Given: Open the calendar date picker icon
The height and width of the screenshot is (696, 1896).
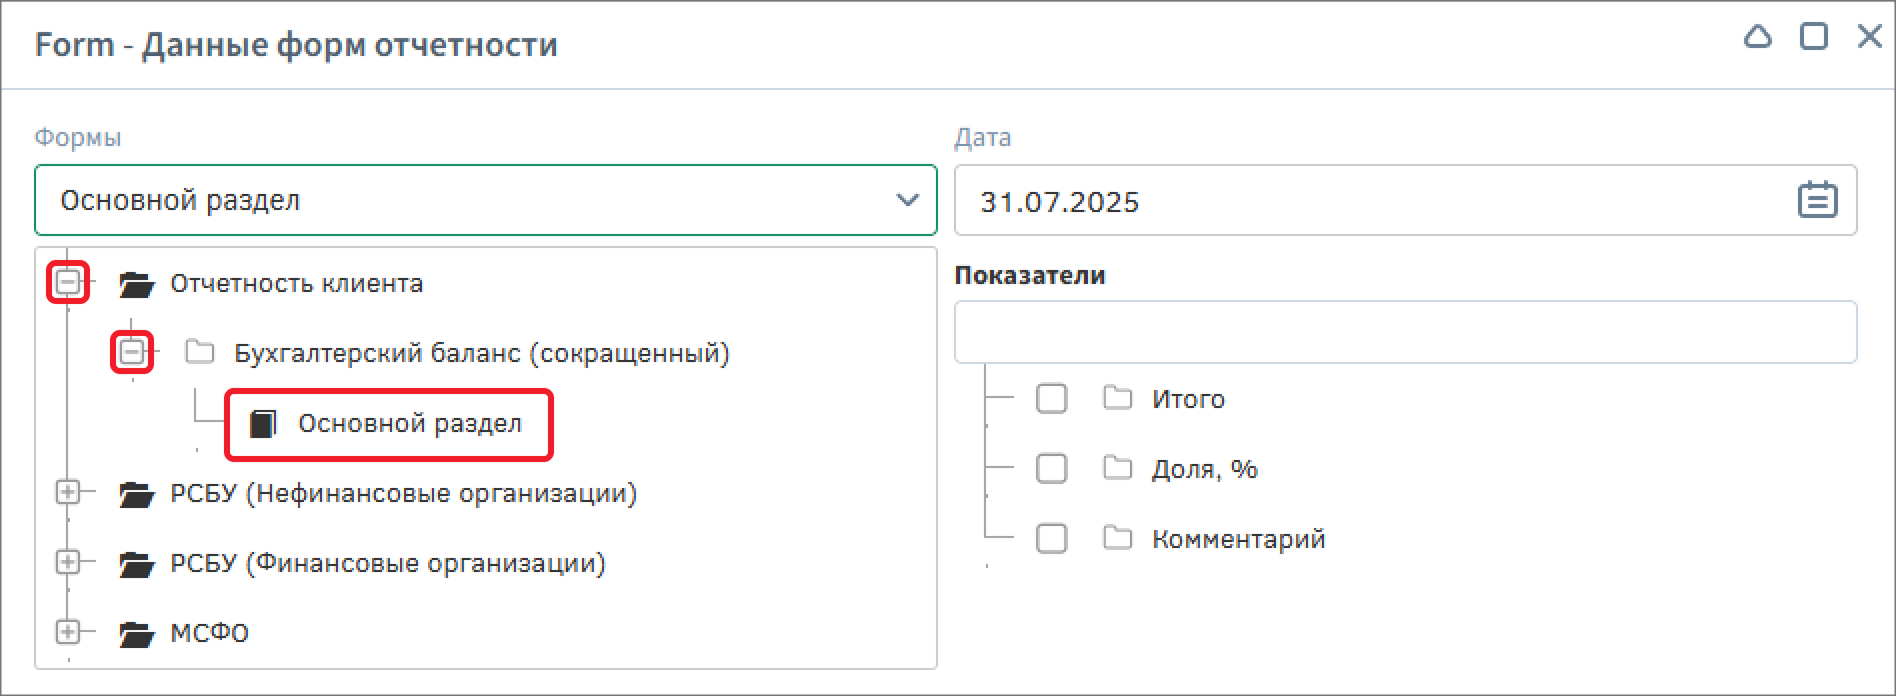Looking at the screenshot, I should point(1817,200).
